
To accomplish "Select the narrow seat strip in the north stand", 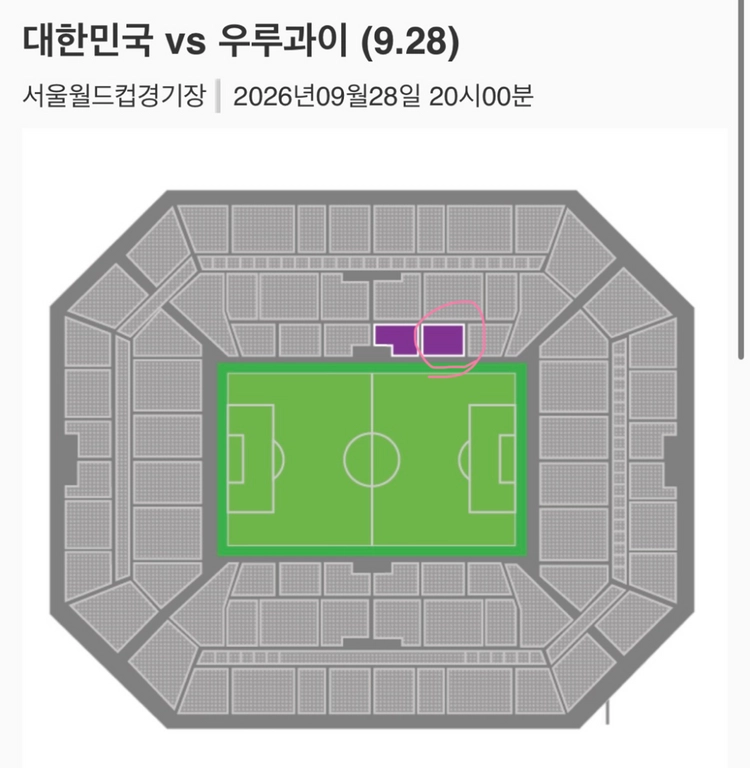I will (x=371, y=263).
